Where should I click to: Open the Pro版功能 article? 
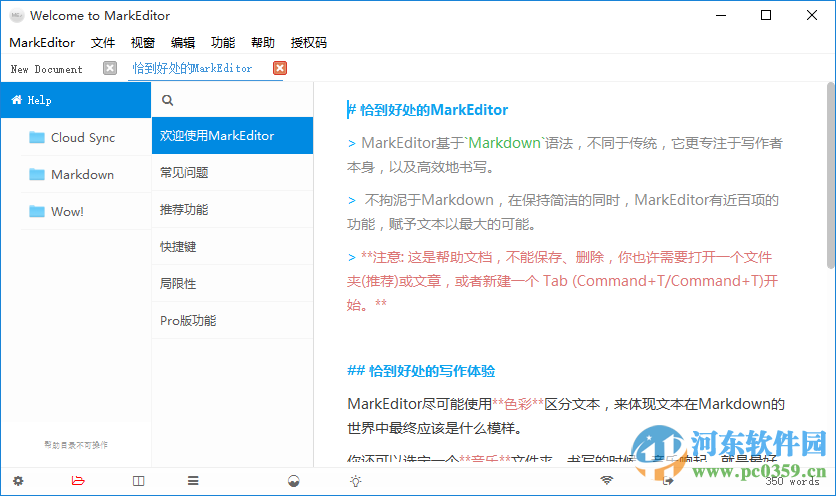pos(232,321)
